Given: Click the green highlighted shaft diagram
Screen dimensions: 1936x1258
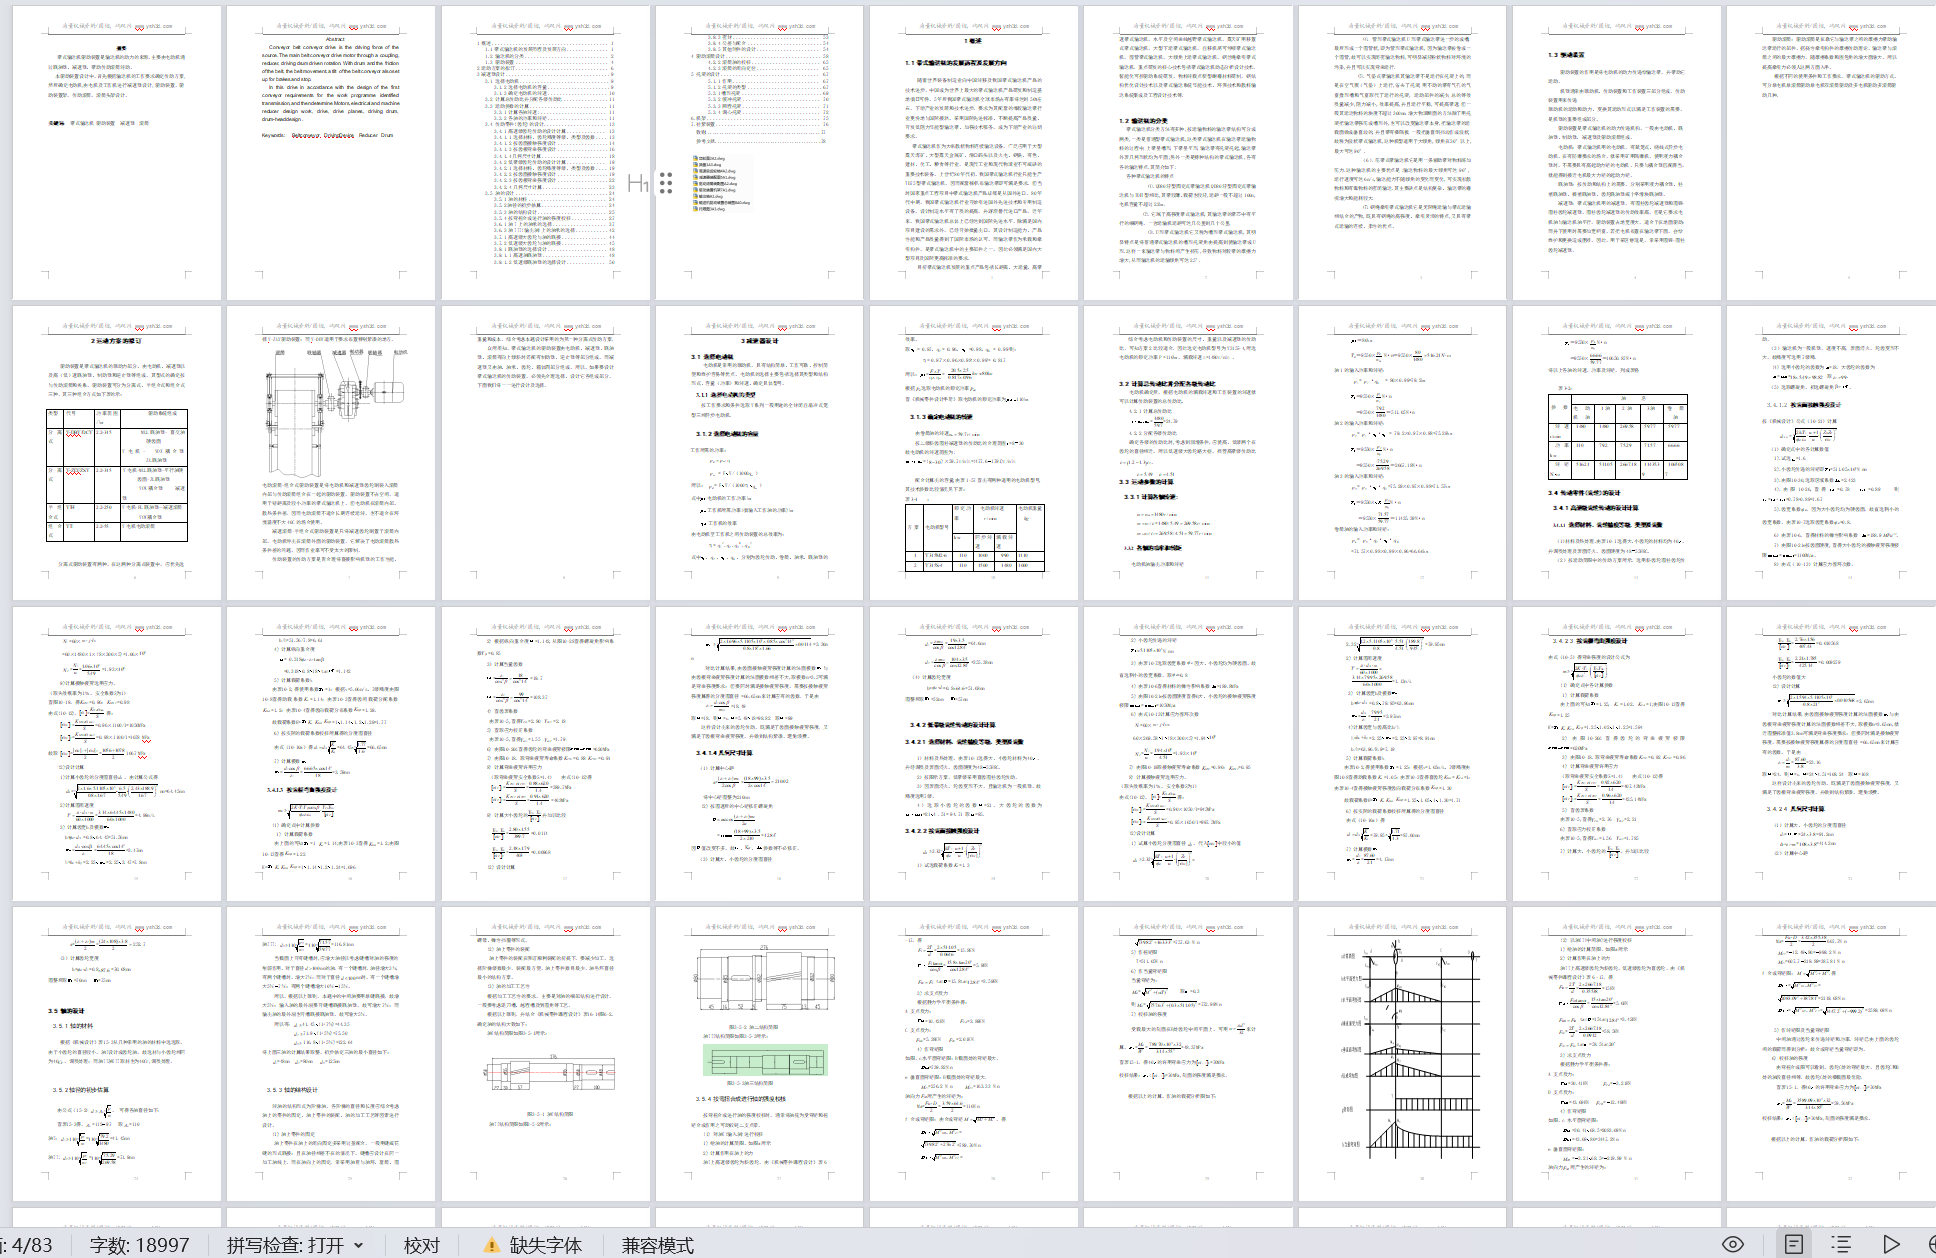Looking at the screenshot, I should pos(766,1060).
